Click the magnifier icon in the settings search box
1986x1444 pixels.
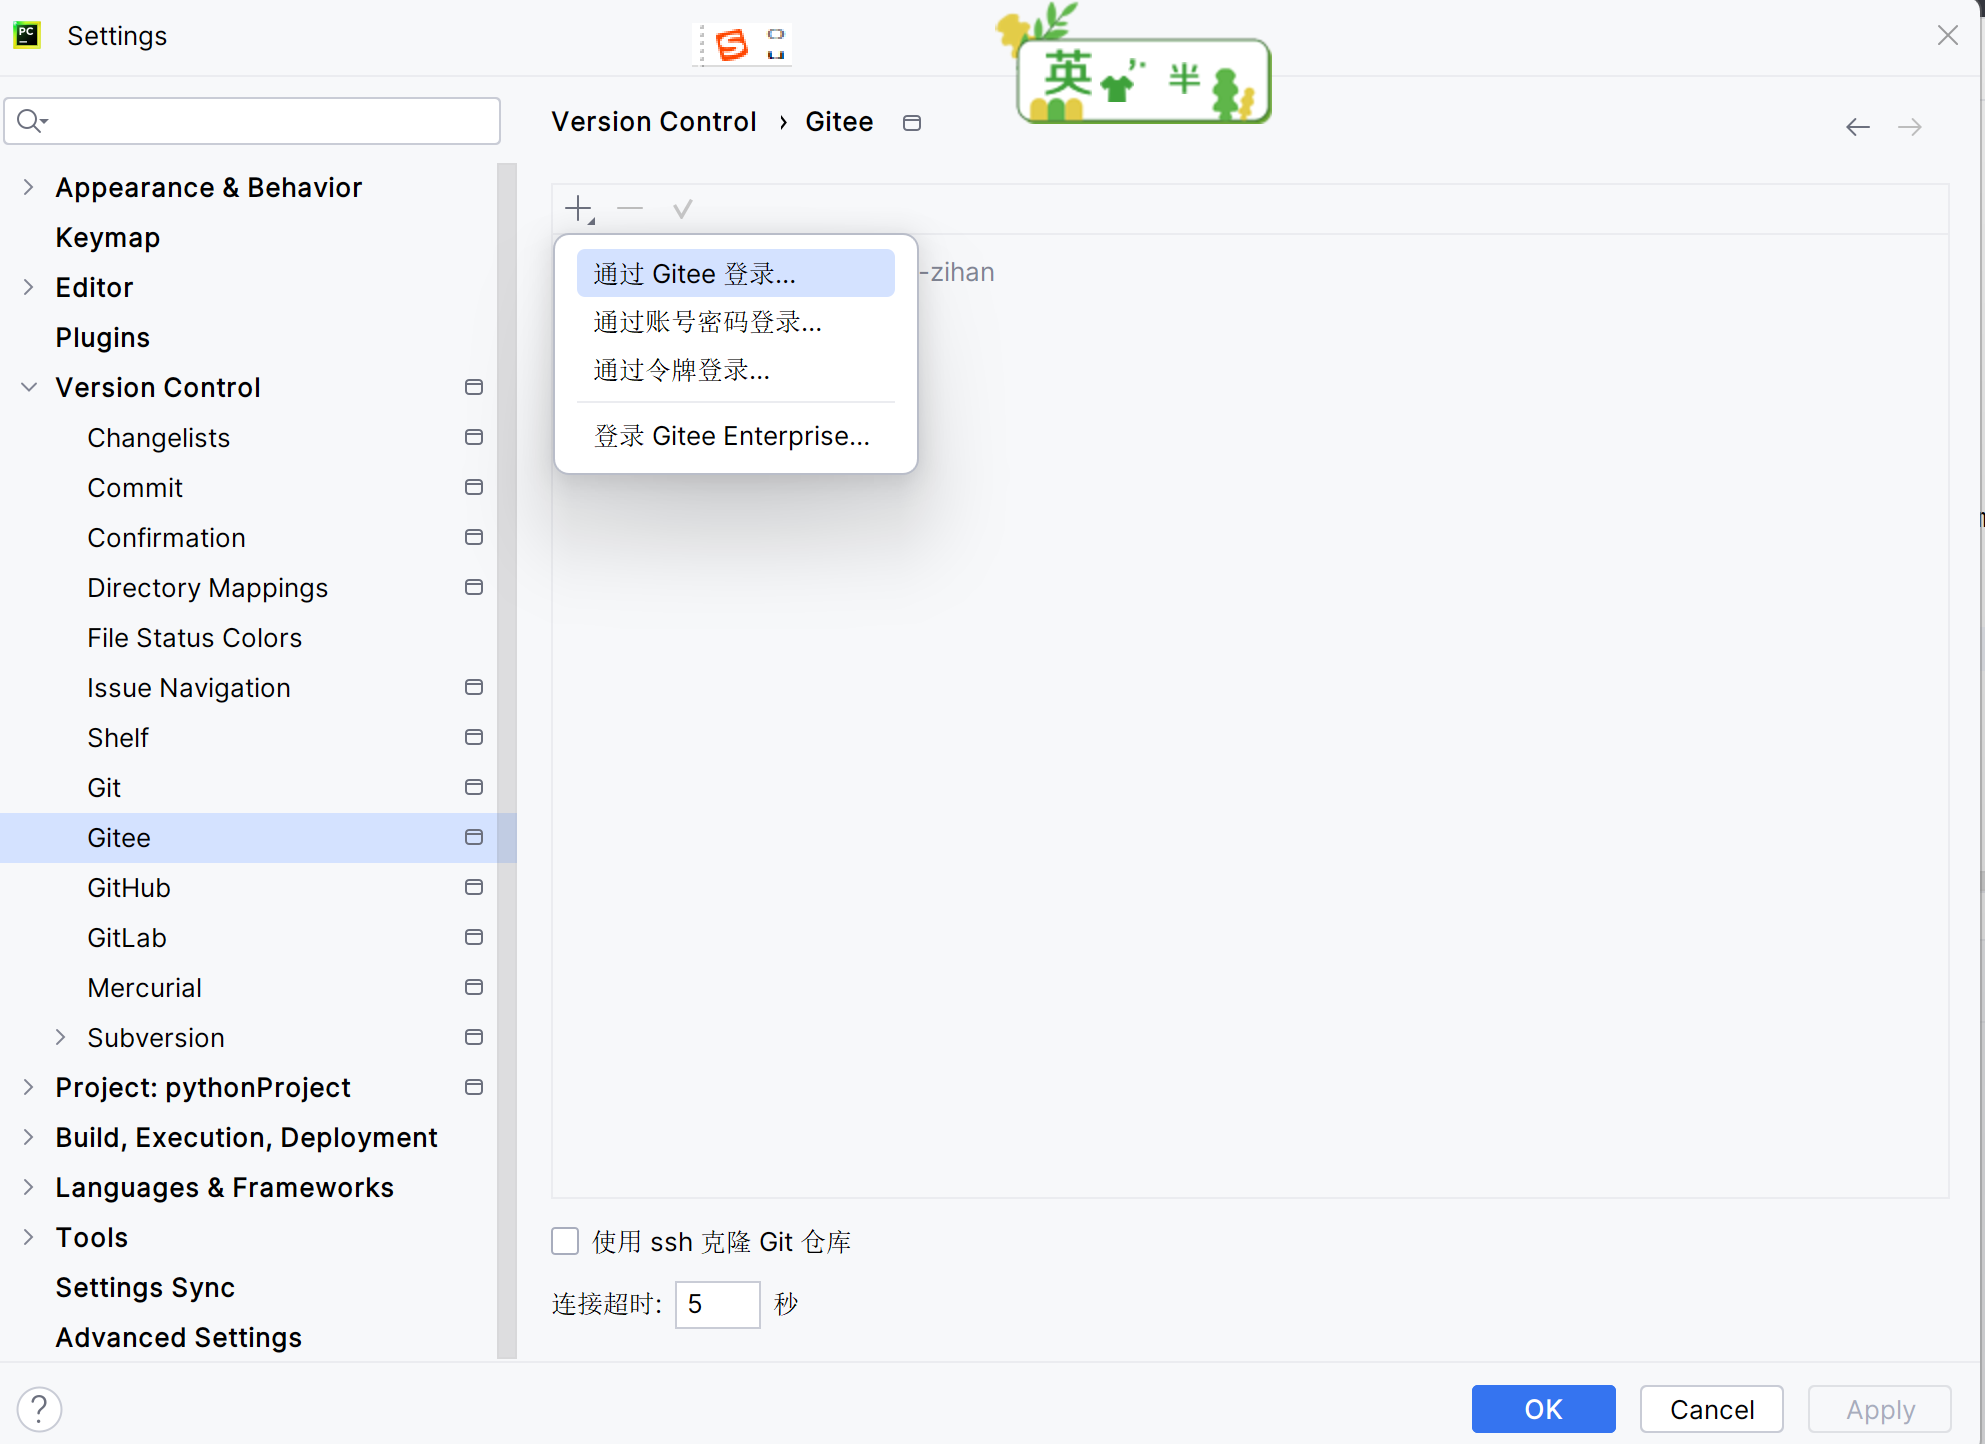click(x=30, y=120)
